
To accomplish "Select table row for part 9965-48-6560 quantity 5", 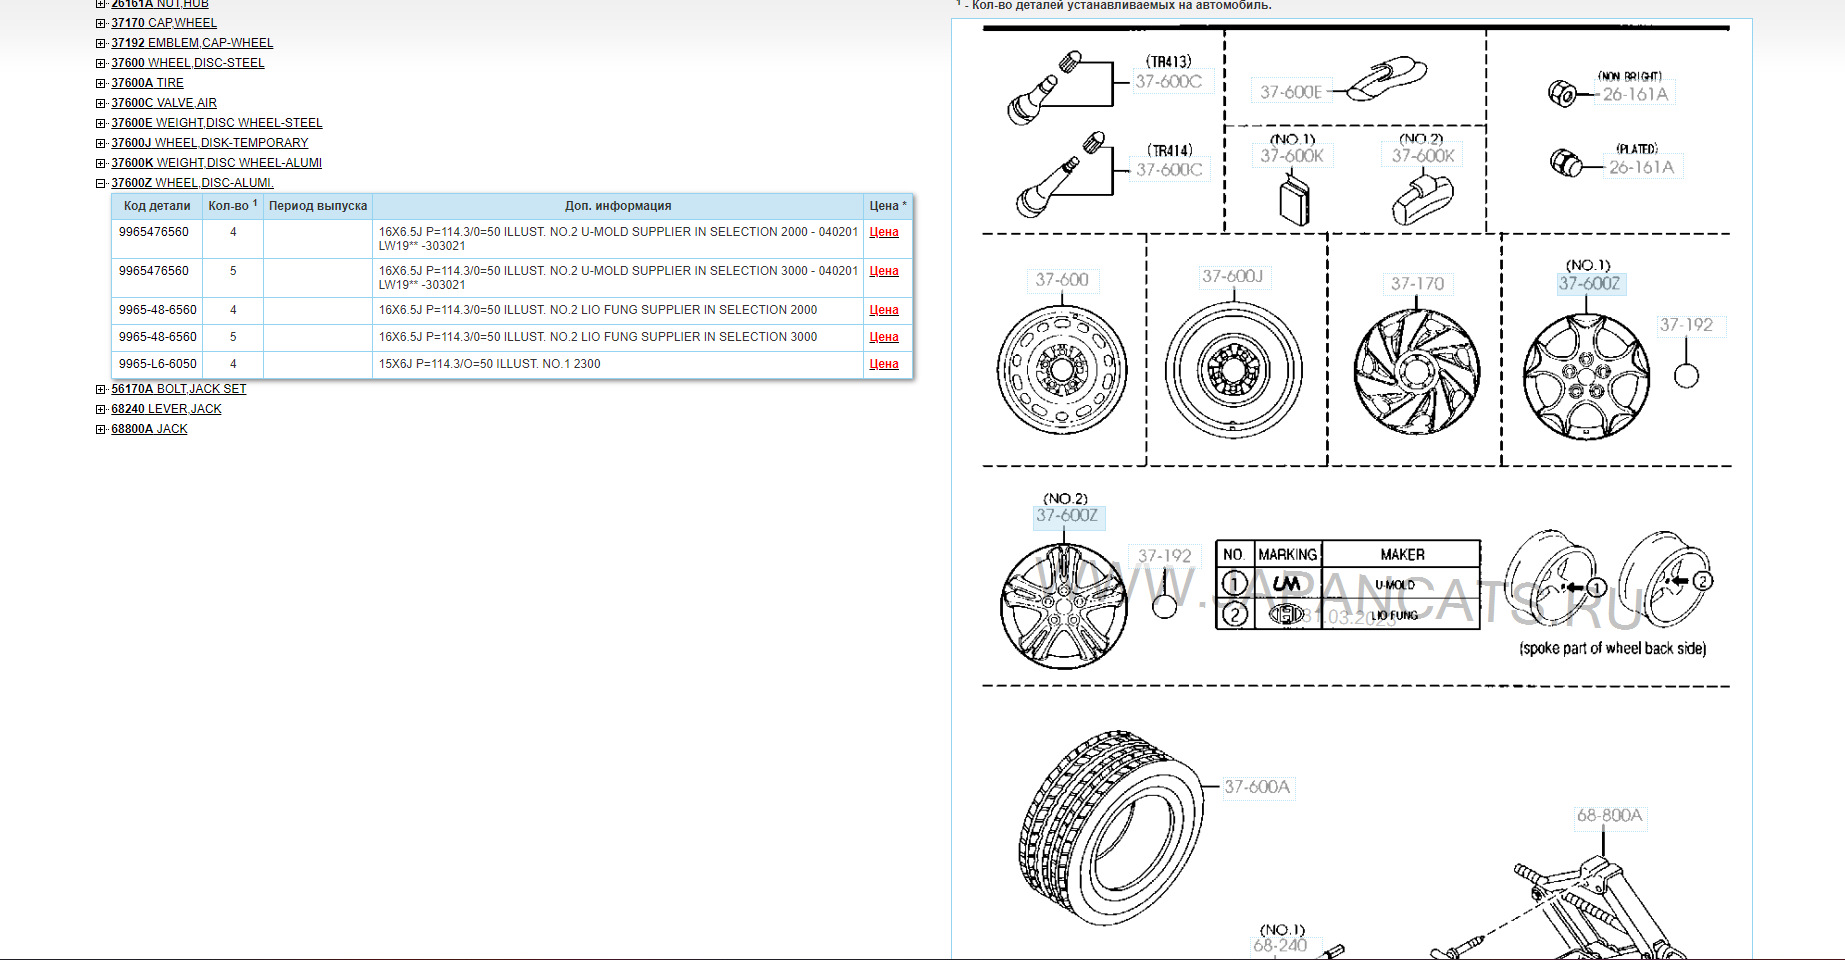I will tap(512, 337).
